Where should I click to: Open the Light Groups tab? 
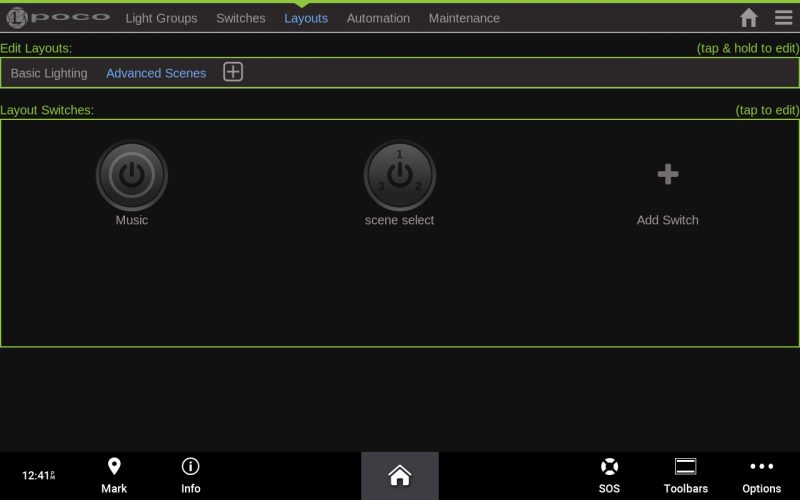(161, 18)
